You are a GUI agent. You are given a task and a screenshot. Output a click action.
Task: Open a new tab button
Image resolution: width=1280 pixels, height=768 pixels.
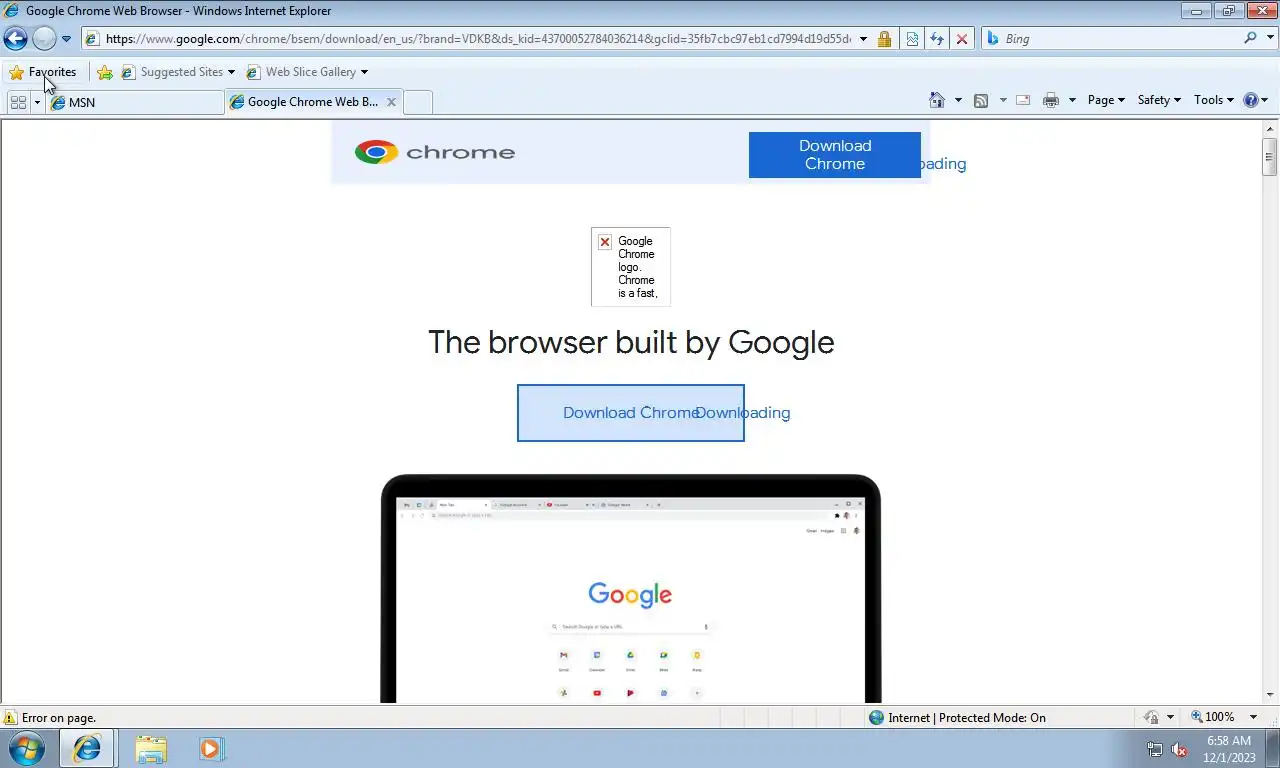418,102
